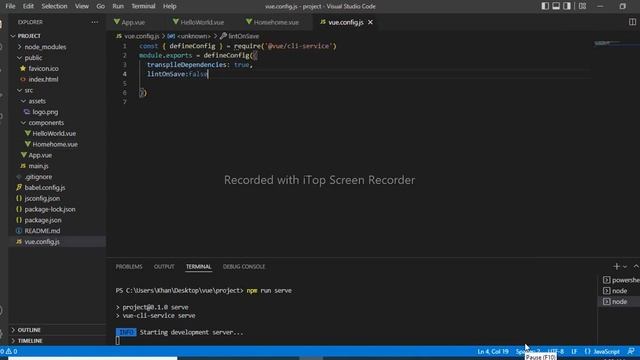Maximize the panel with the up chevron
Viewport: 640px width, 360px height.
pos(636,267)
